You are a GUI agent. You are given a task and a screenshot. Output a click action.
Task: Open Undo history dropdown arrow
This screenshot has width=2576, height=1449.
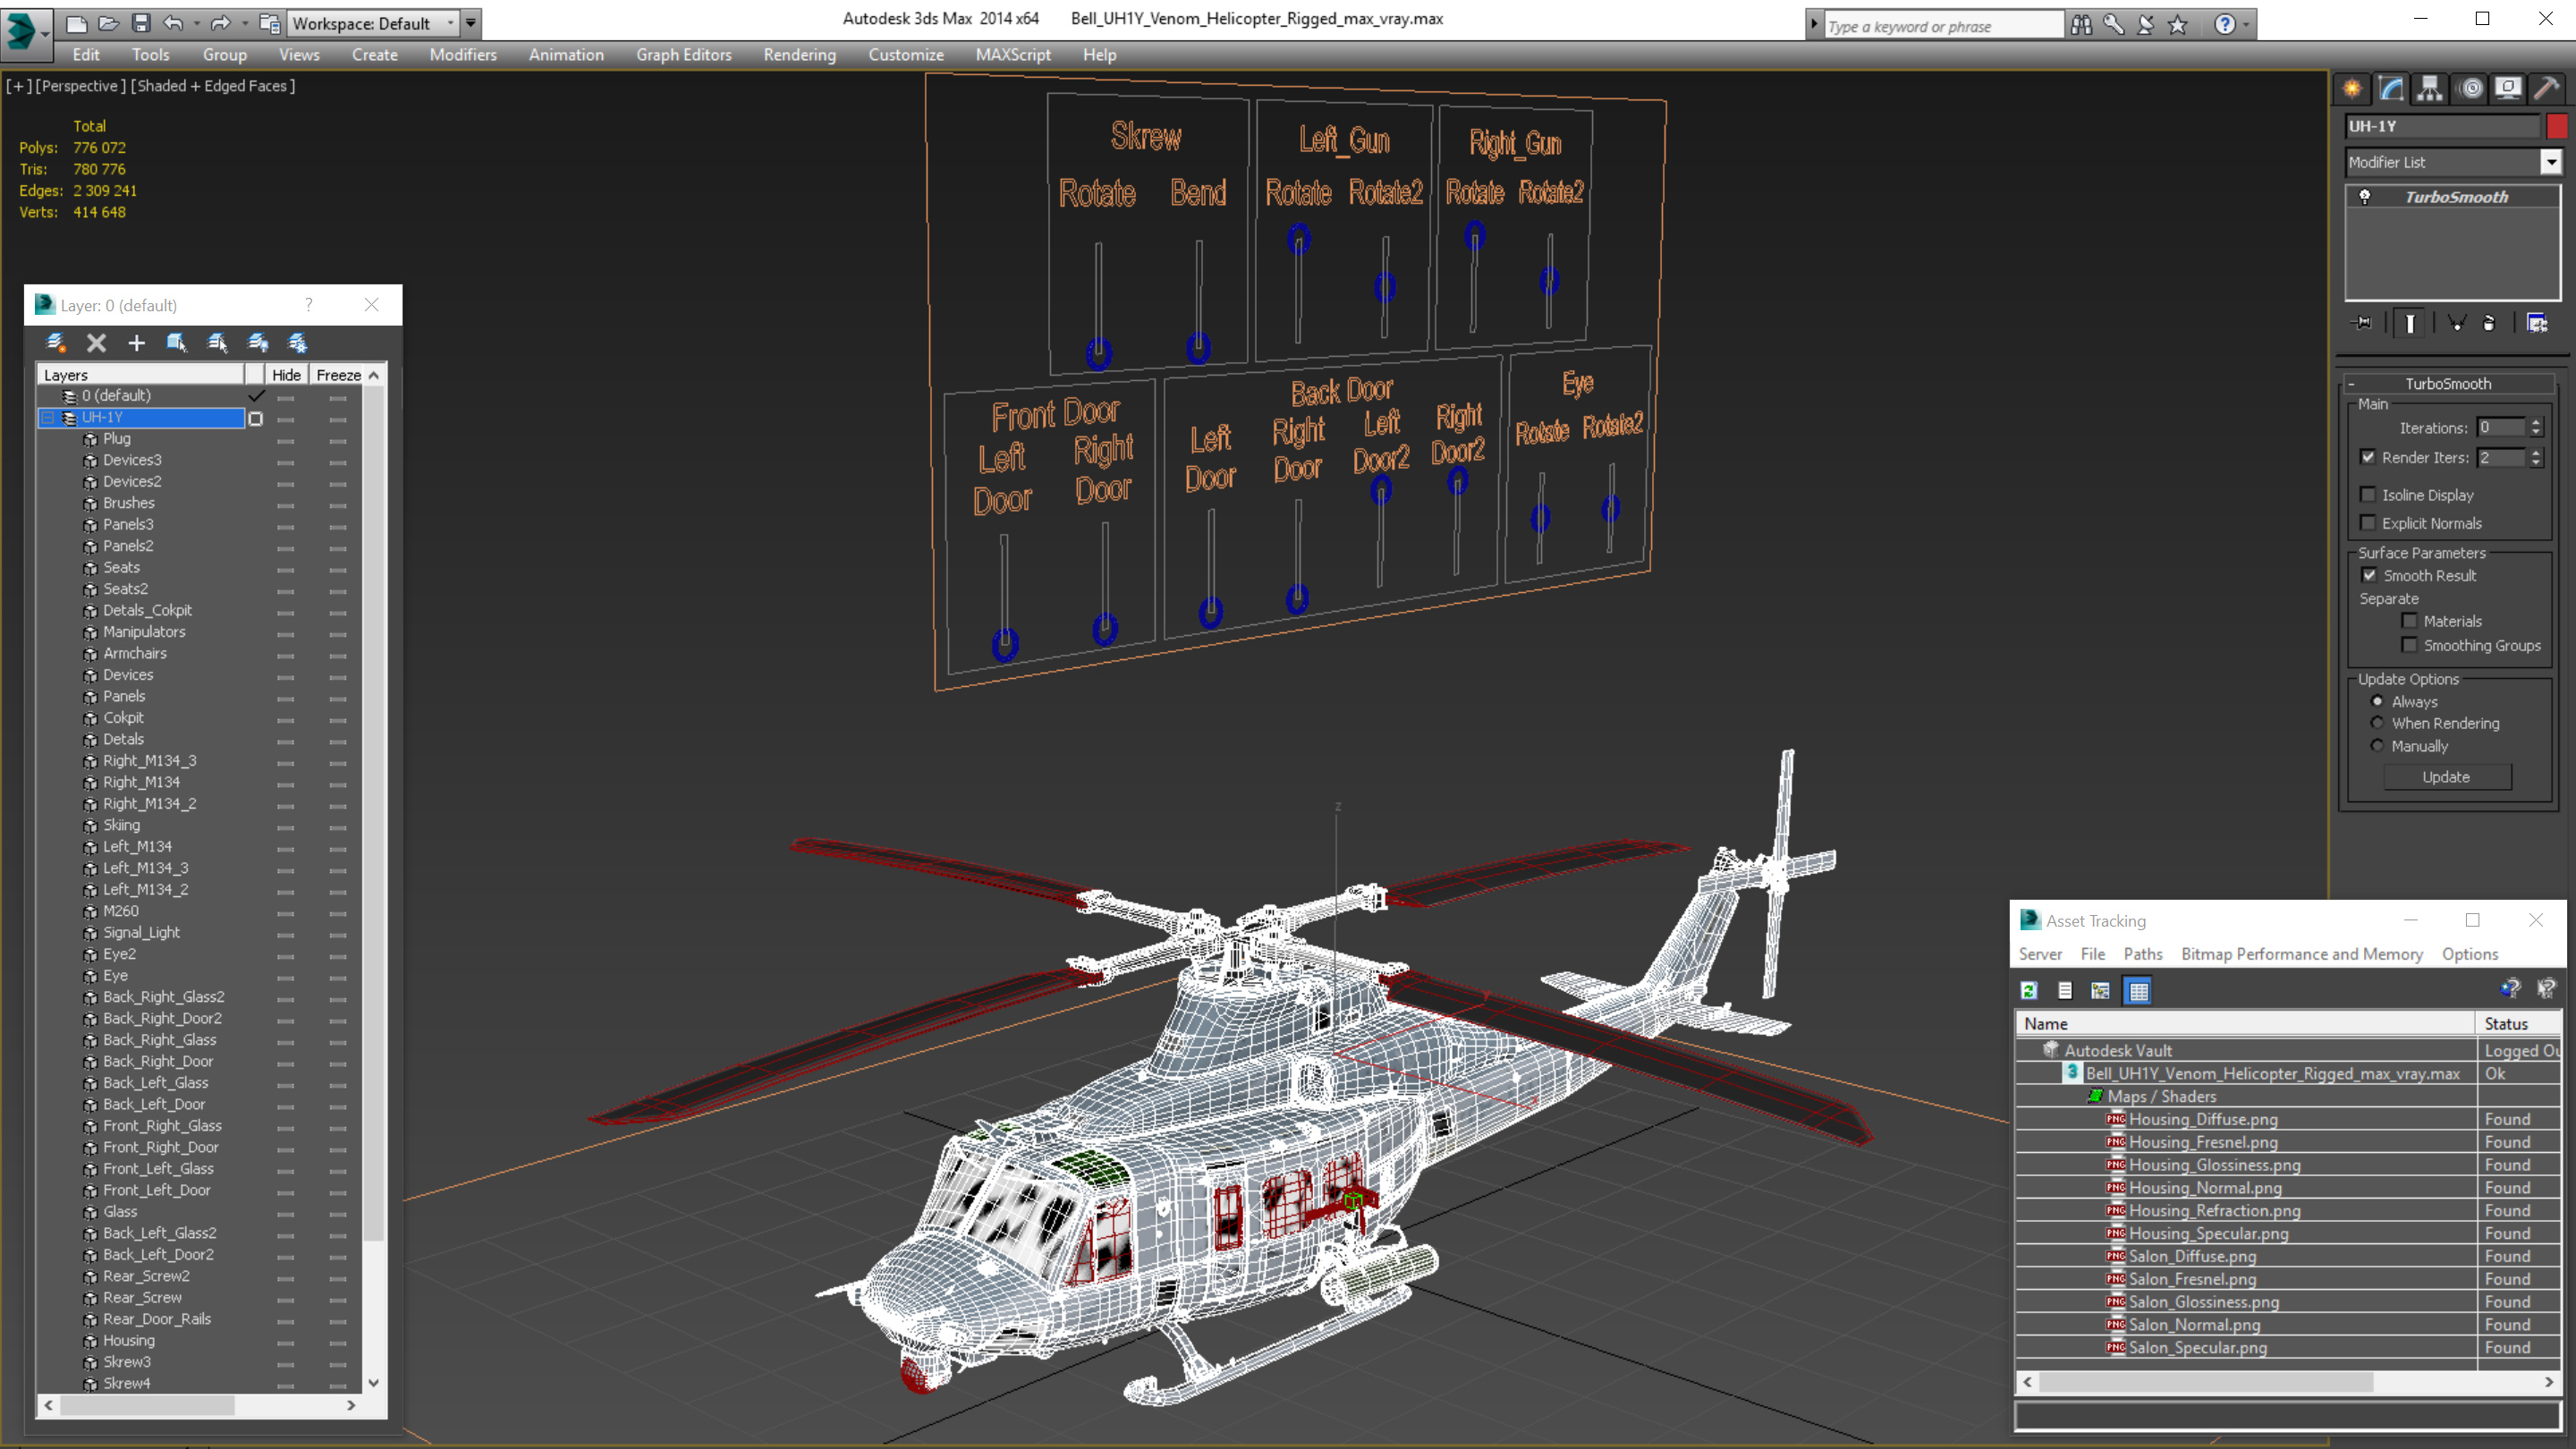(196, 22)
